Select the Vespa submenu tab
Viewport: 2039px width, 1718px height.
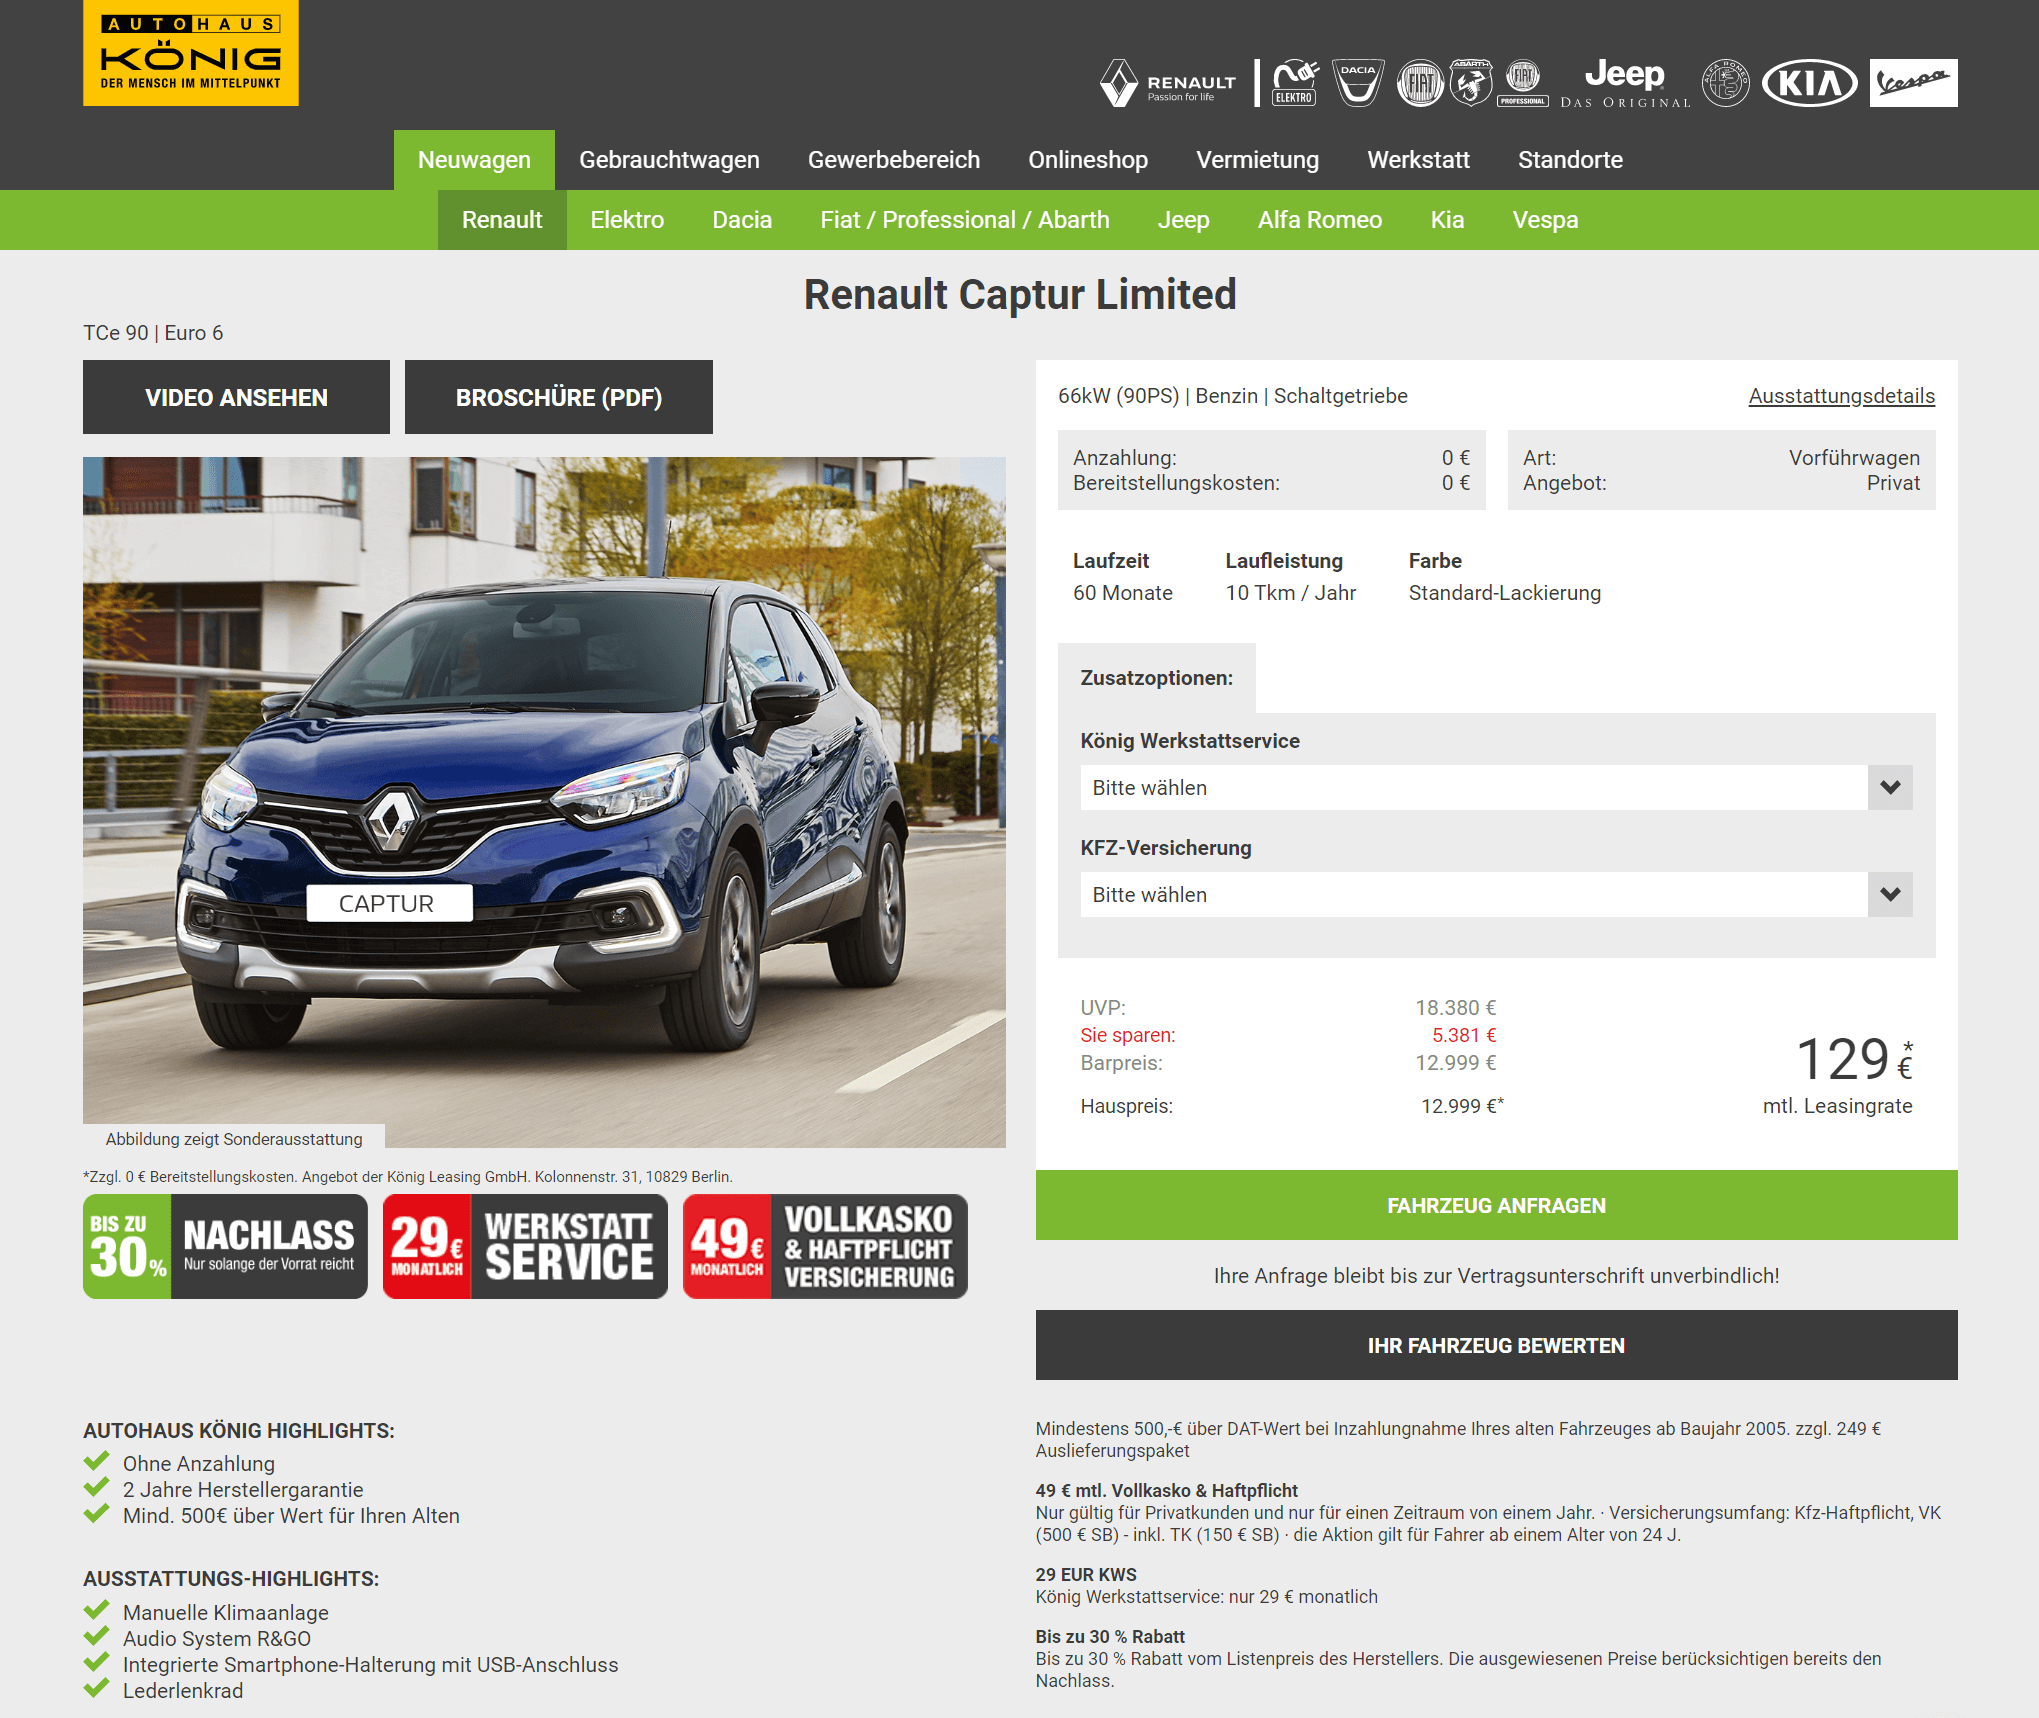1545,220
